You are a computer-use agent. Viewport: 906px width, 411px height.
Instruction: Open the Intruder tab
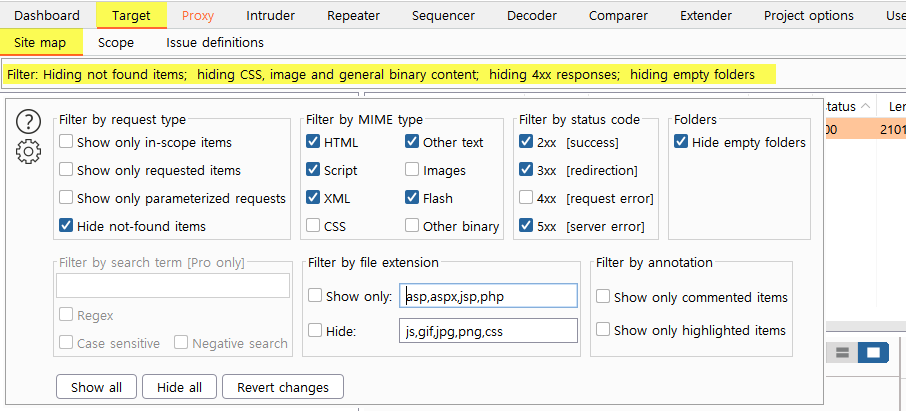pyautogui.click(x=270, y=16)
